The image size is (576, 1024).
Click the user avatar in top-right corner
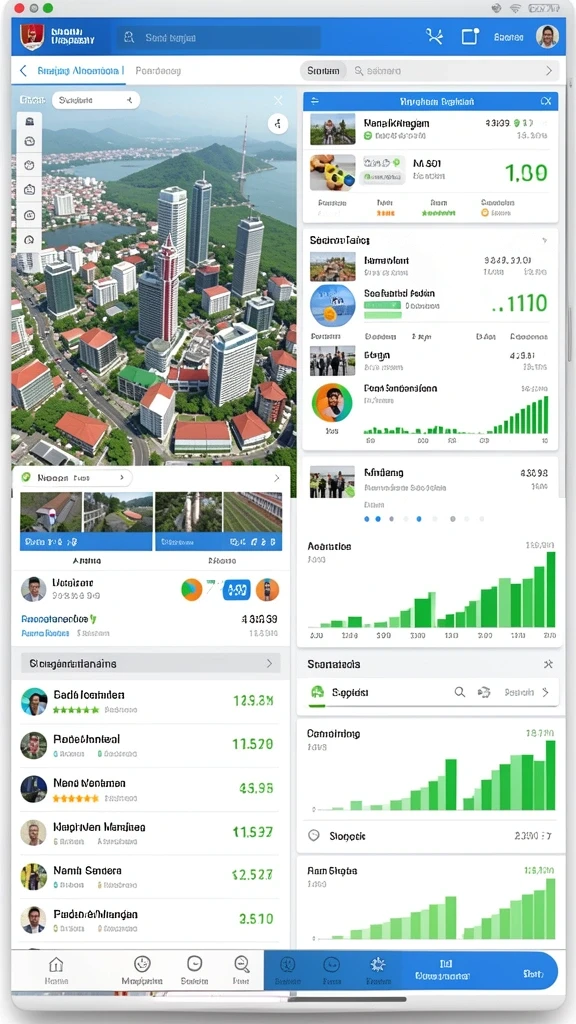[547, 37]
